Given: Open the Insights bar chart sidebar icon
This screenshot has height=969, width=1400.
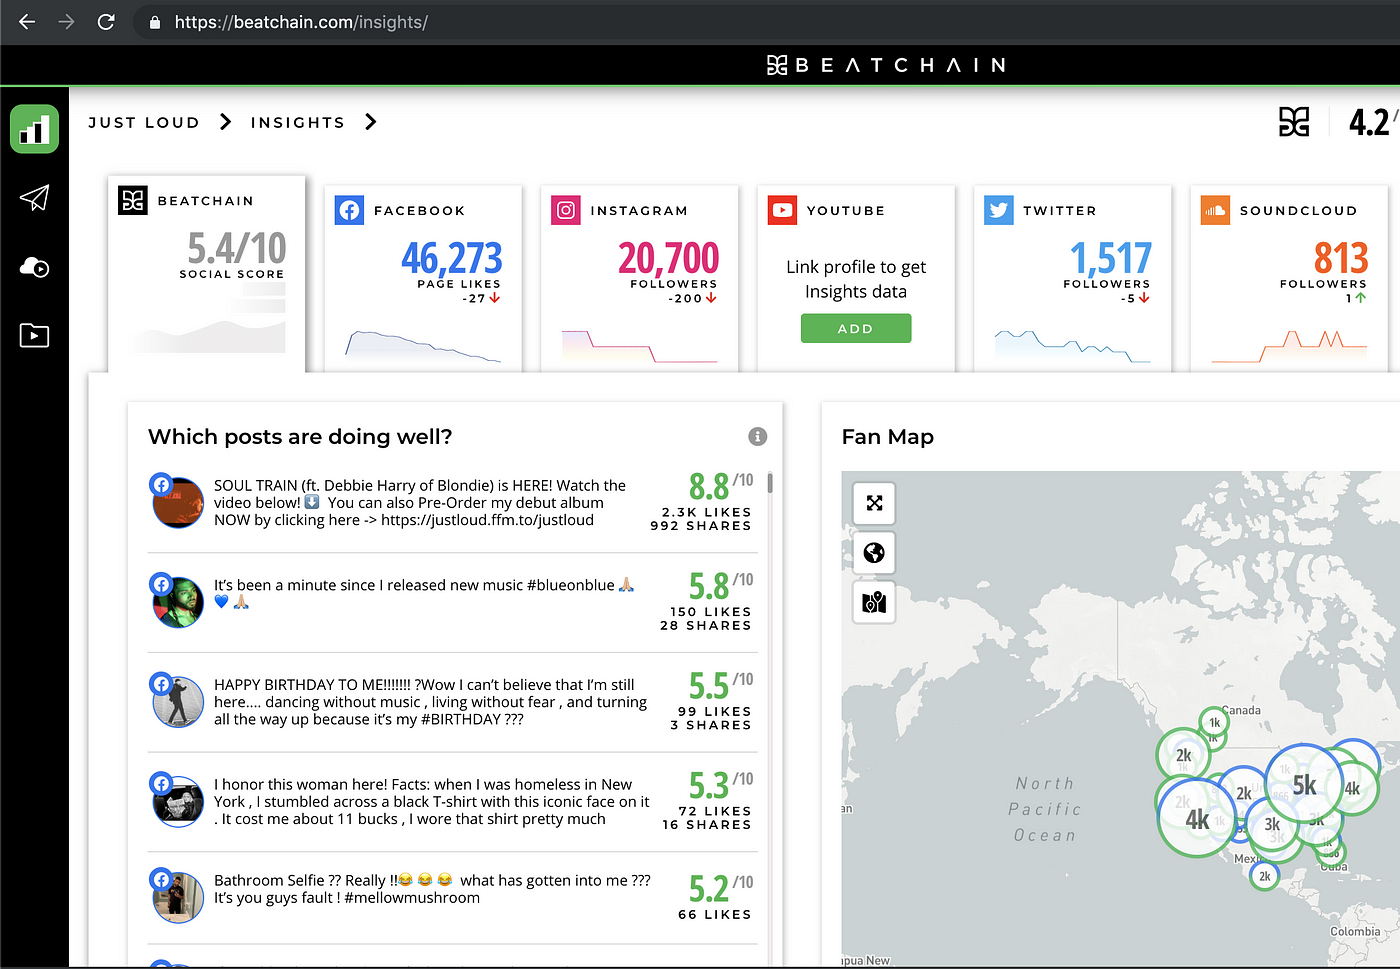Looking at the screenshot, I should pyautogui.click(x=34, y=129).
